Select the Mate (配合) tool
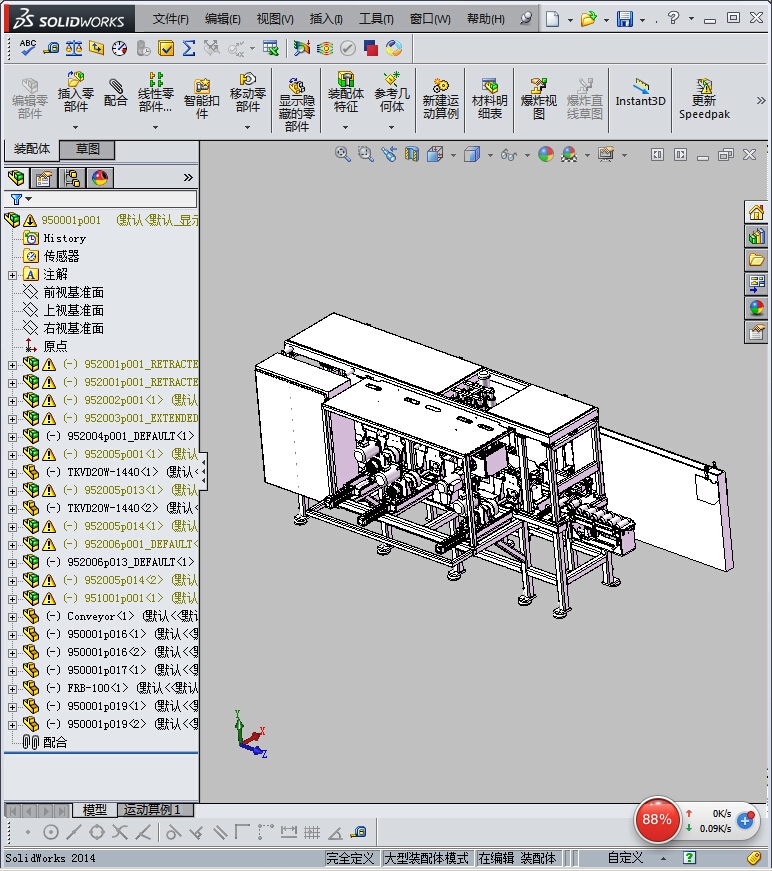772x871 pixels. pyautogui.click(x=116, y=93)
